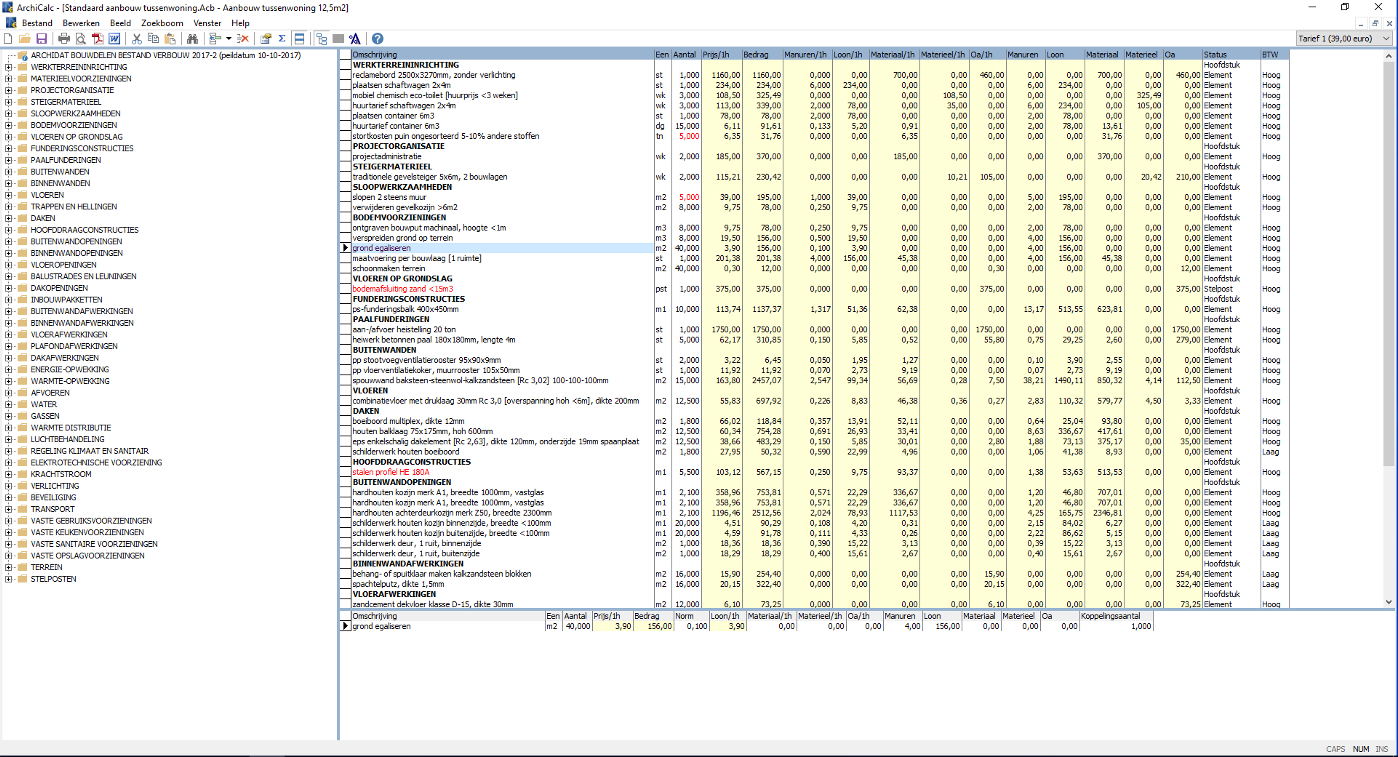Toggle the search tree view icon
Viewport: 1398px width, 757px height.
(x=322, y=38)
